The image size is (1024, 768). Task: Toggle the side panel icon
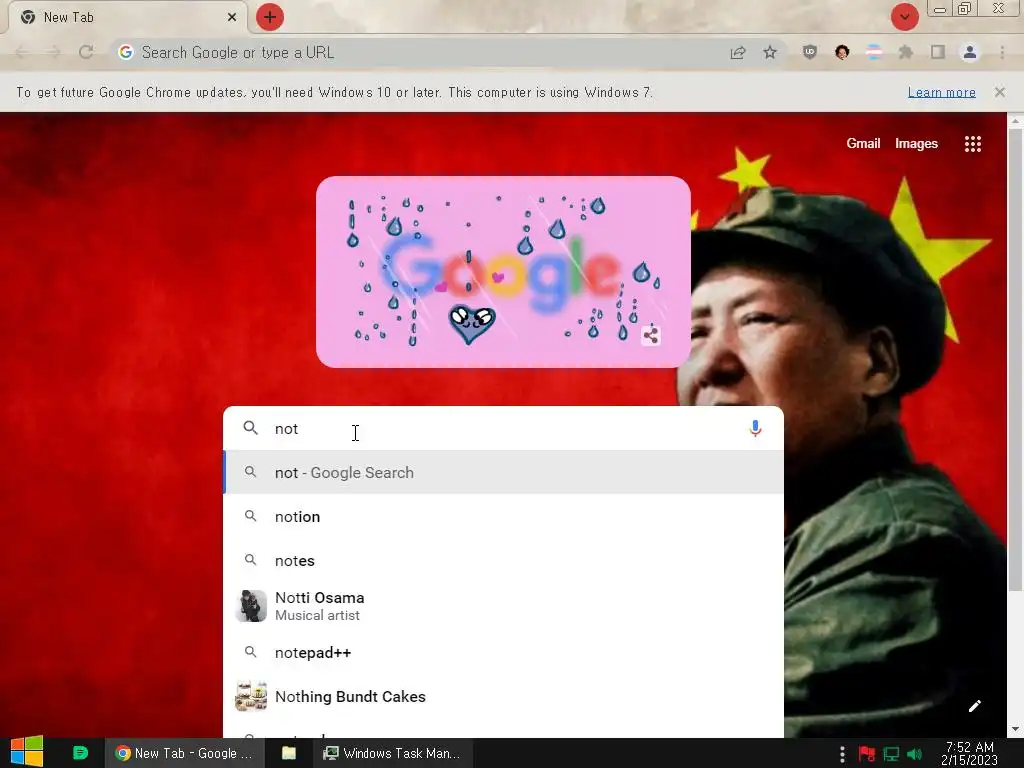(938, 52)
